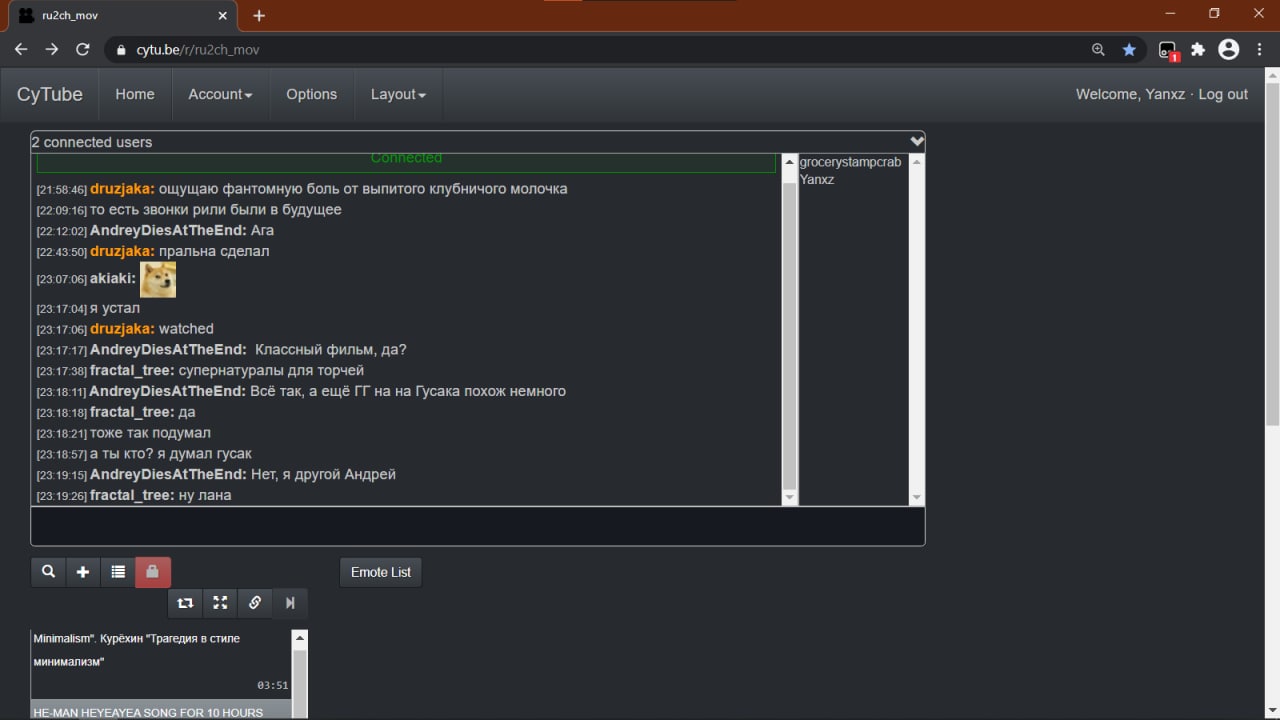Select the ru2ch_mov browser tab
The height and width of the screenshot is (720, 1280).
point(125,16)
